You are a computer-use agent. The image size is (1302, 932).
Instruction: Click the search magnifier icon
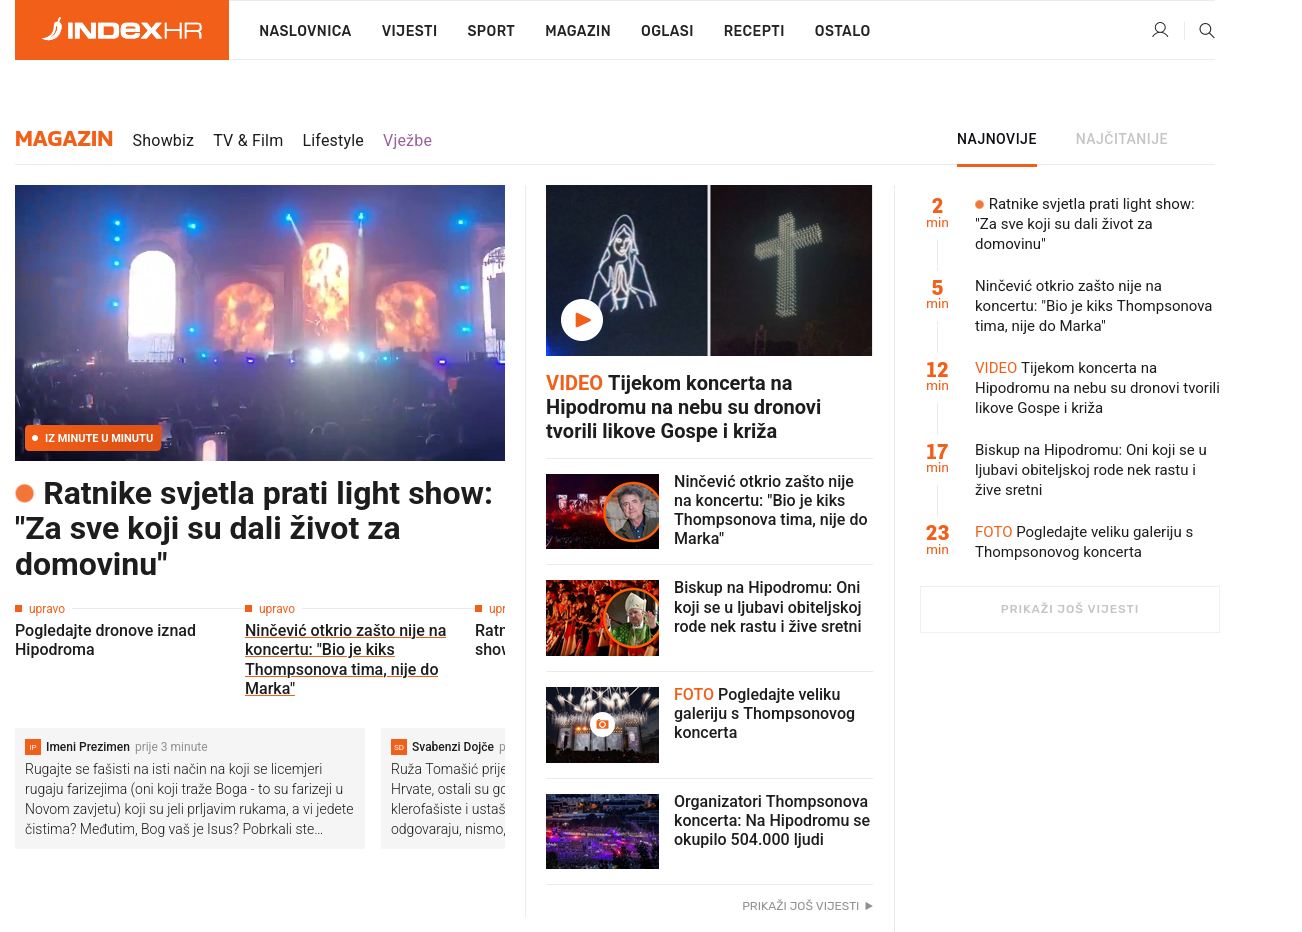tap(1207, 30)
